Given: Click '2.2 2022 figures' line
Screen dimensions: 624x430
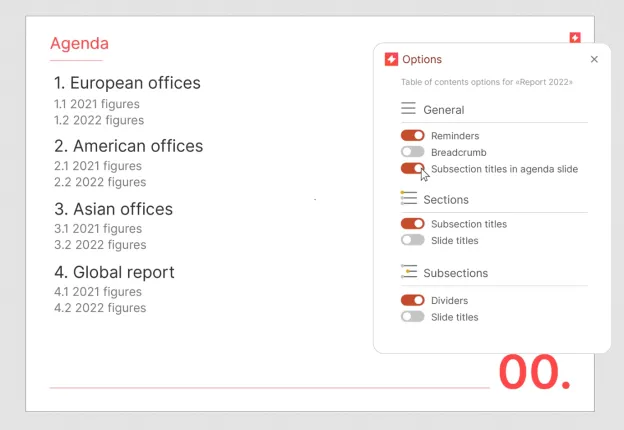Looking at the screenshot, I should pyautogui.click(x=100, y=182).
